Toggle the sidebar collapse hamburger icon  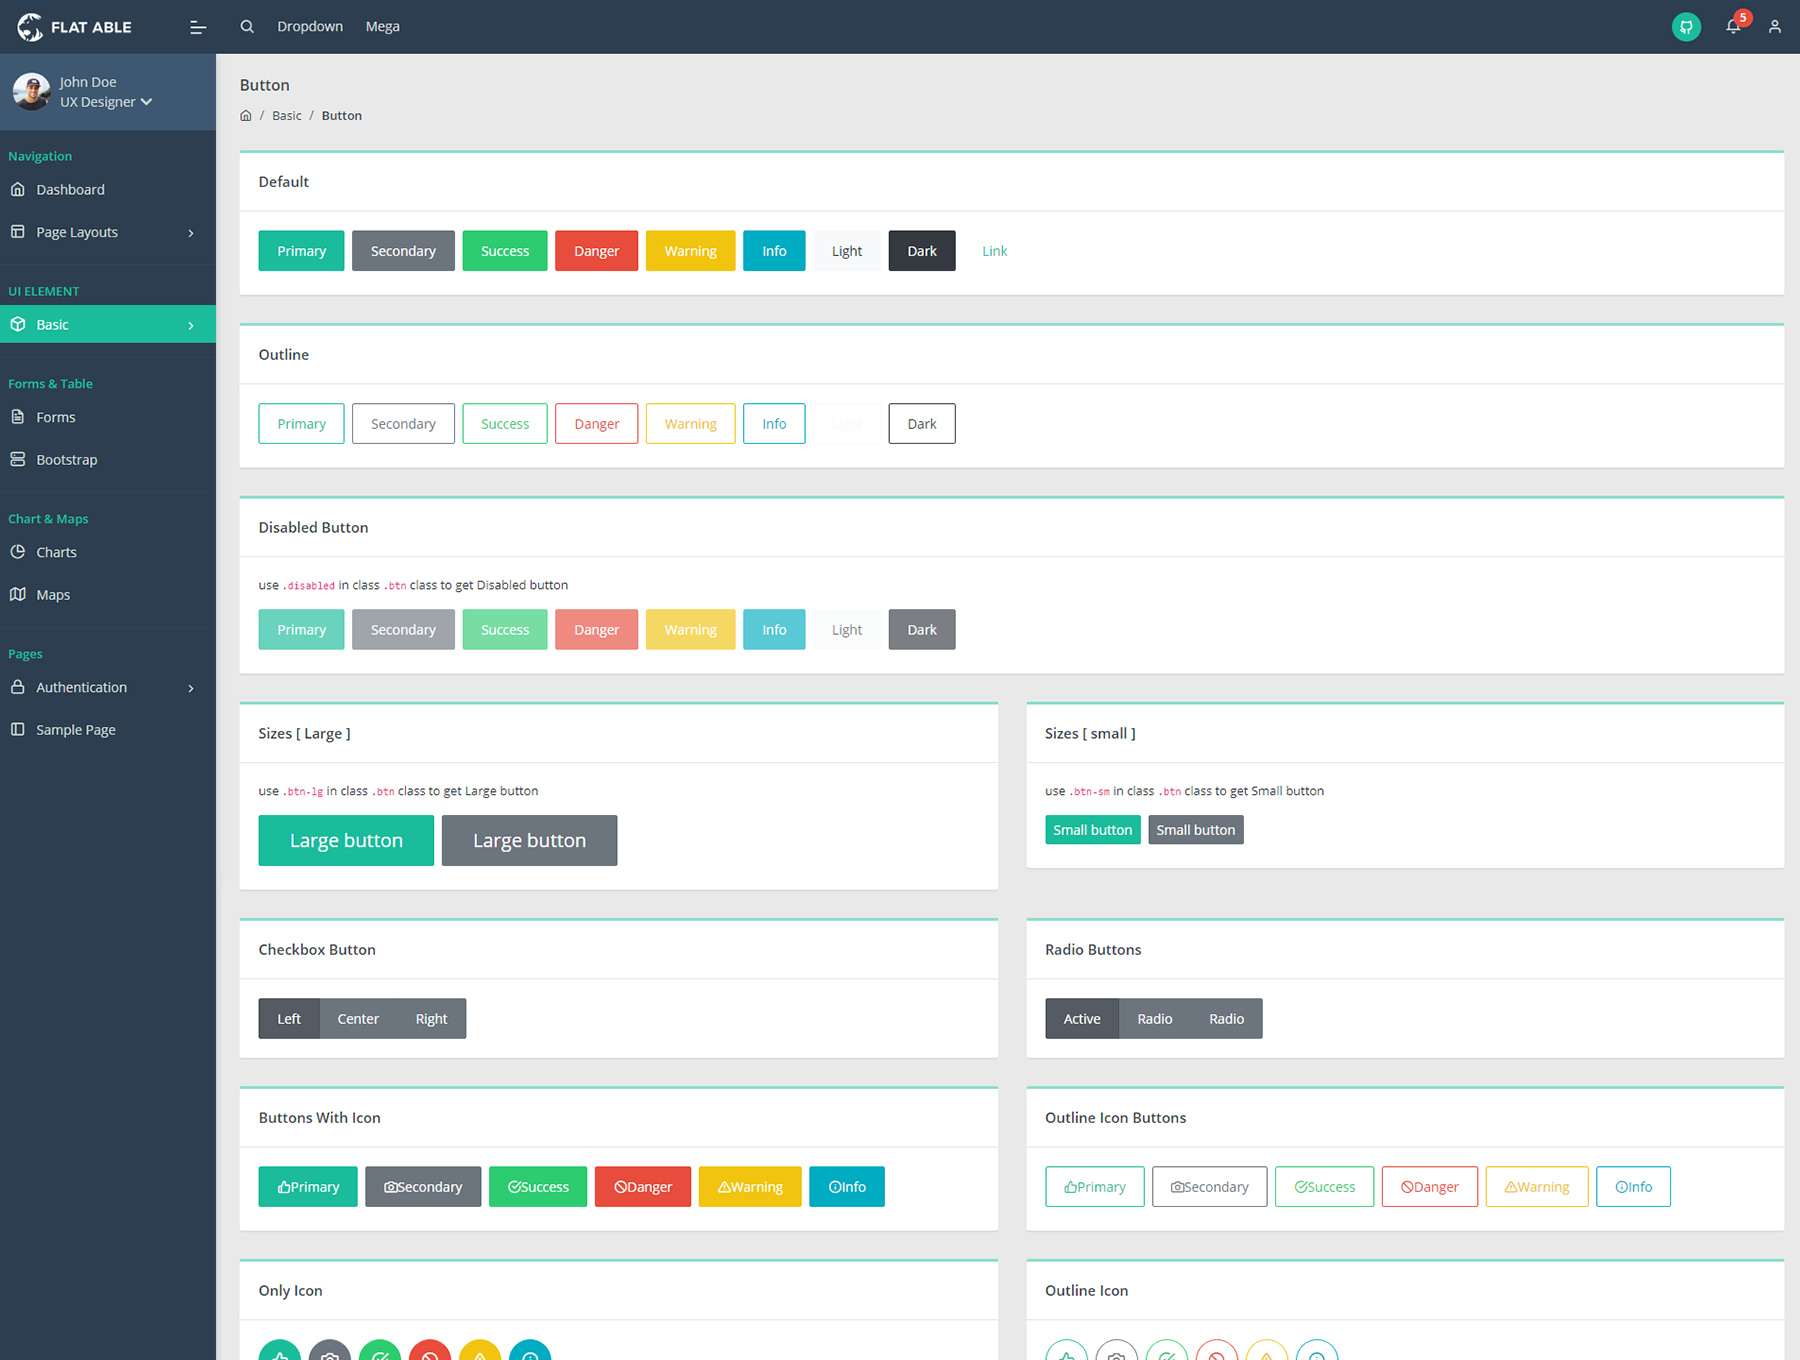point(198,27)
